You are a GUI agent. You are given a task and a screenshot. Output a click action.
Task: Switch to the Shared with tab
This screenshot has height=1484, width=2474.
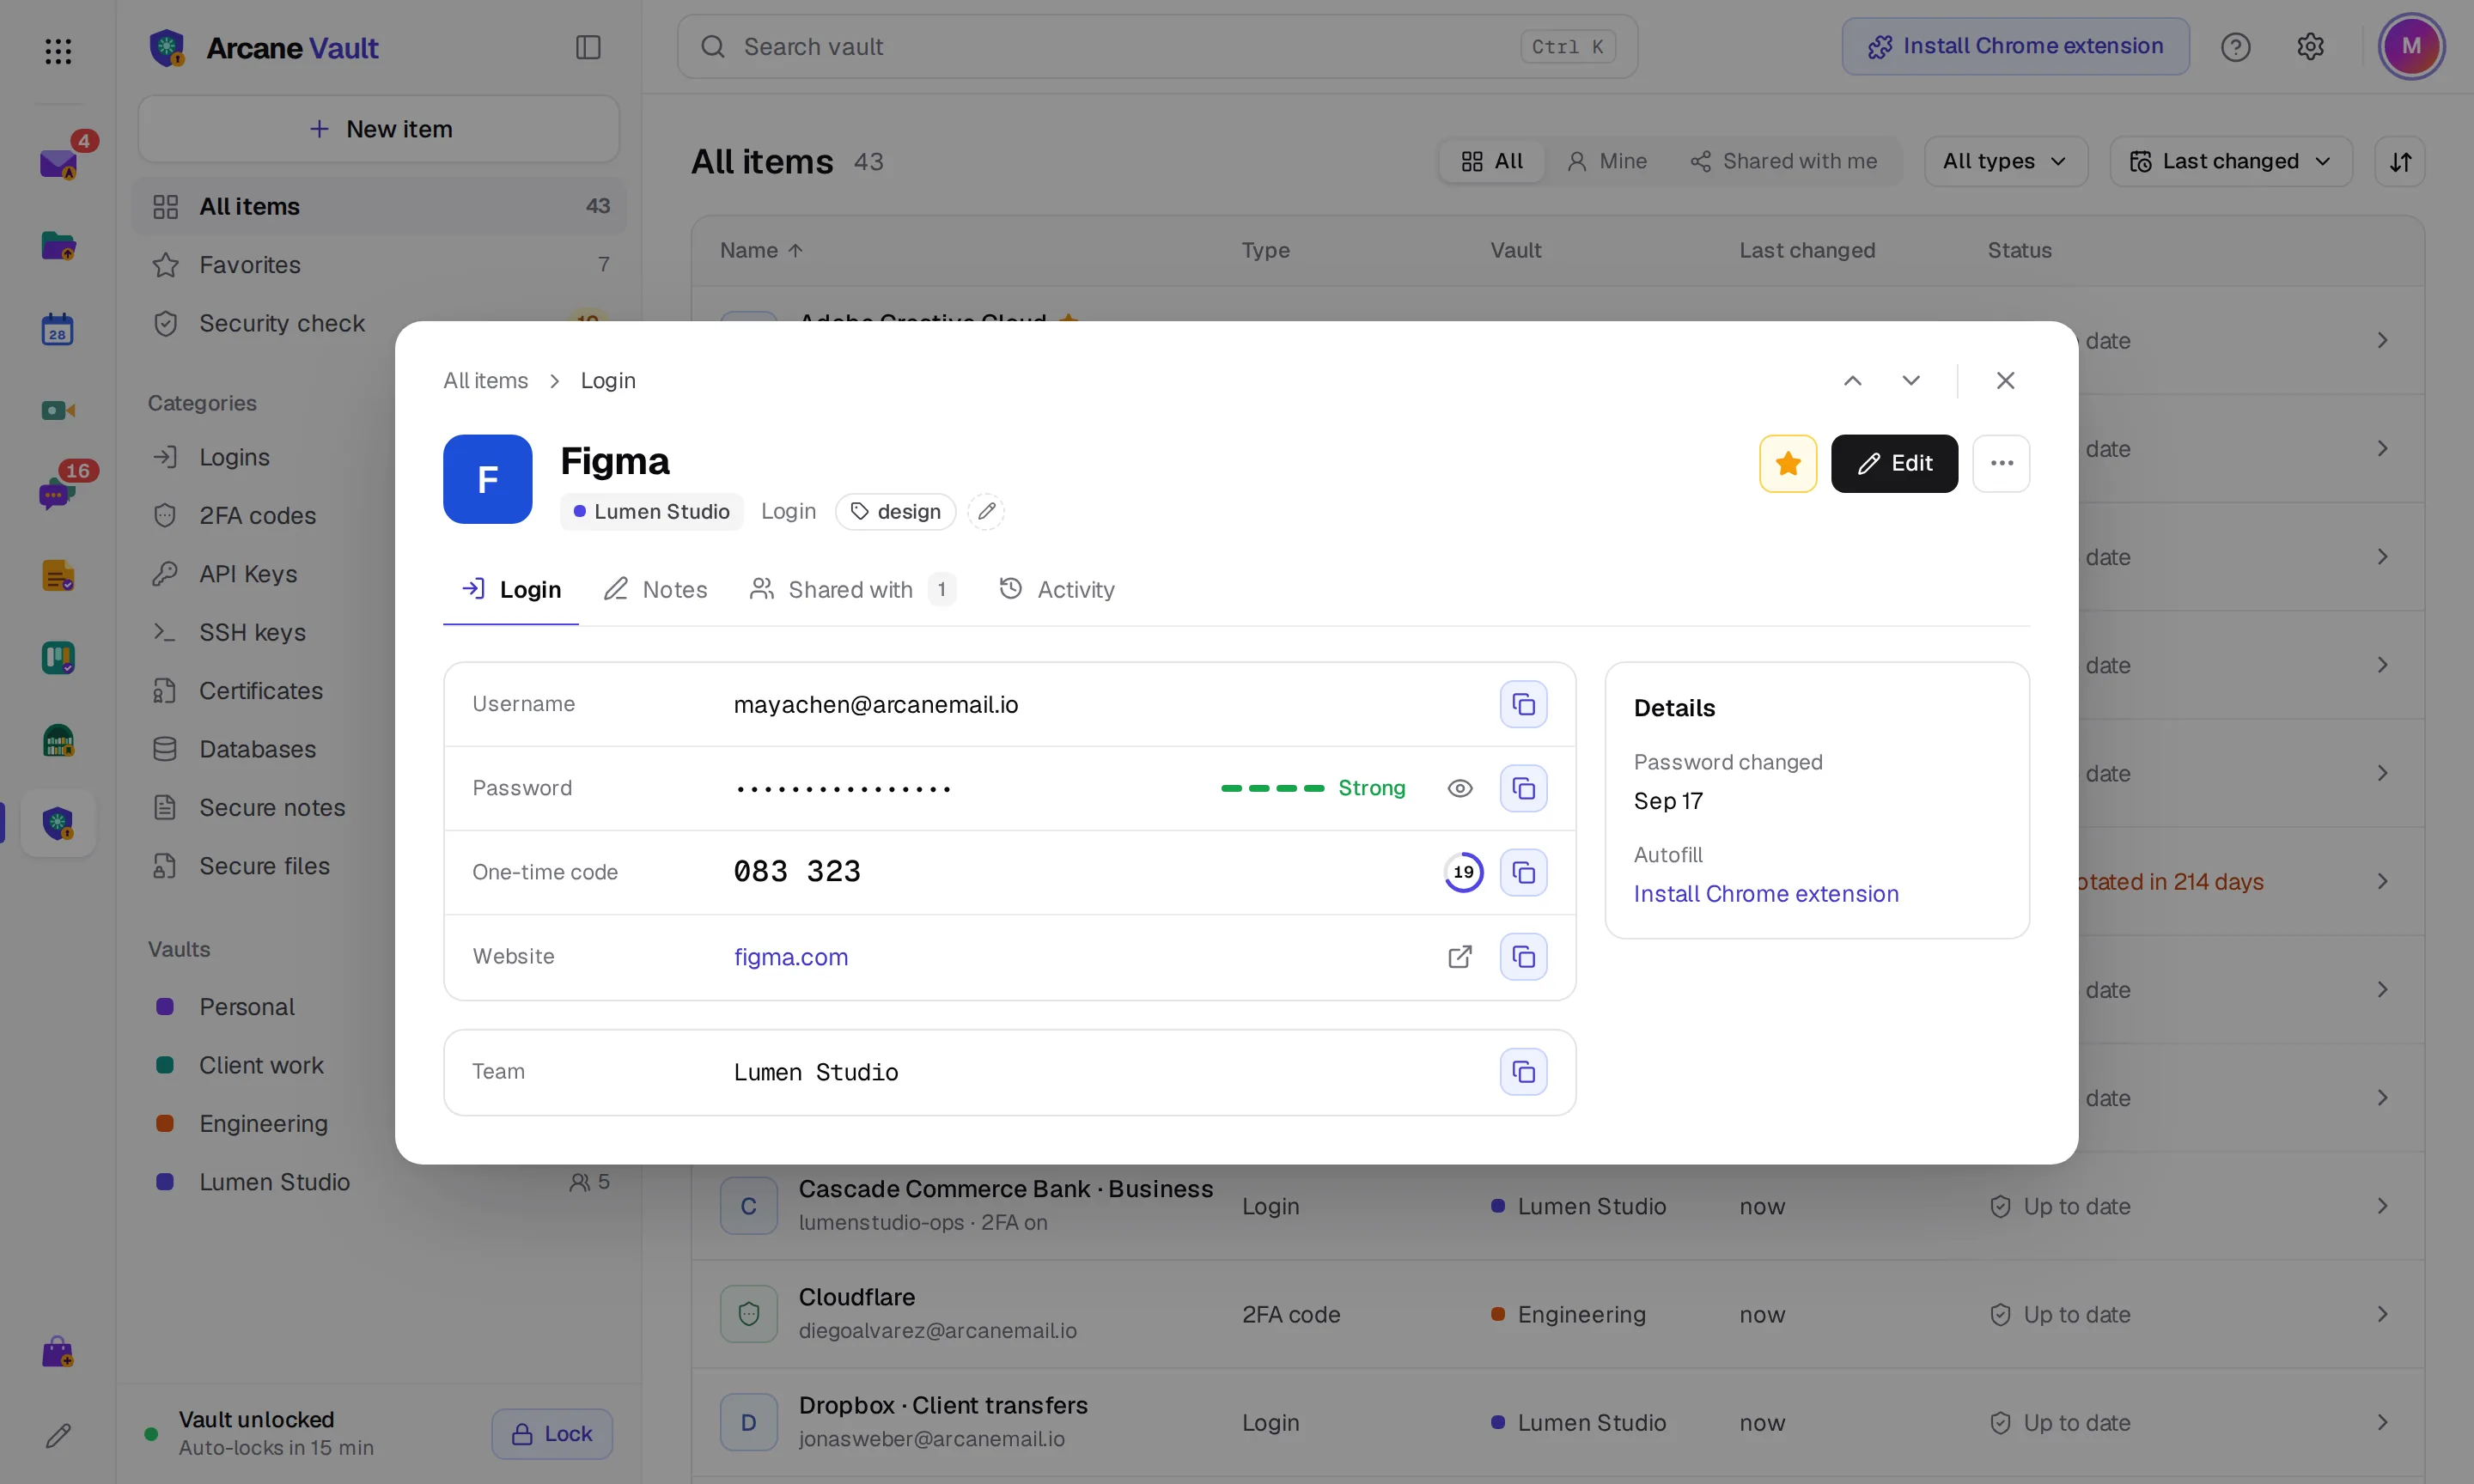point(852,589)
